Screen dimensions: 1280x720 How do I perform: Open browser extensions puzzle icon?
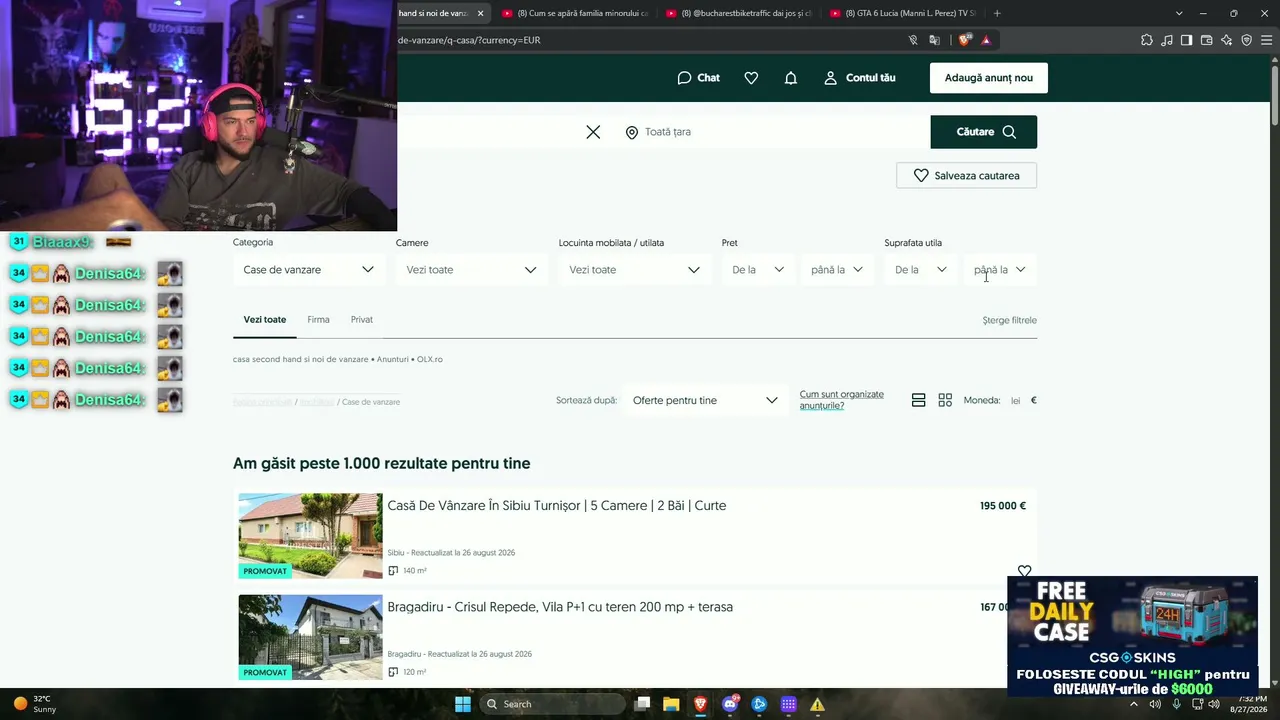pos(1146,40)
